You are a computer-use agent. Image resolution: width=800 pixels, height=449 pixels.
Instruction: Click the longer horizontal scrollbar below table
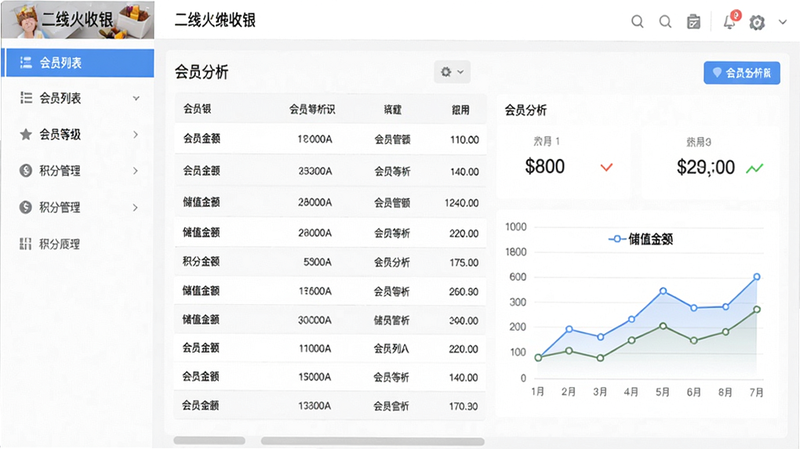click(x=372, y=441)
